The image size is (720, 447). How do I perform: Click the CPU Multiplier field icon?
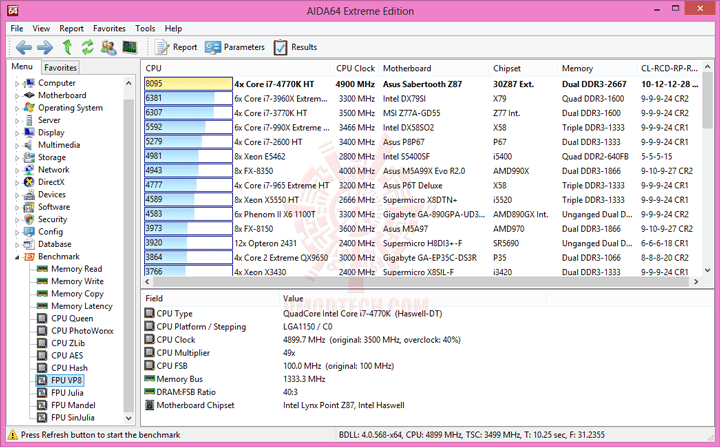point(149,352)
